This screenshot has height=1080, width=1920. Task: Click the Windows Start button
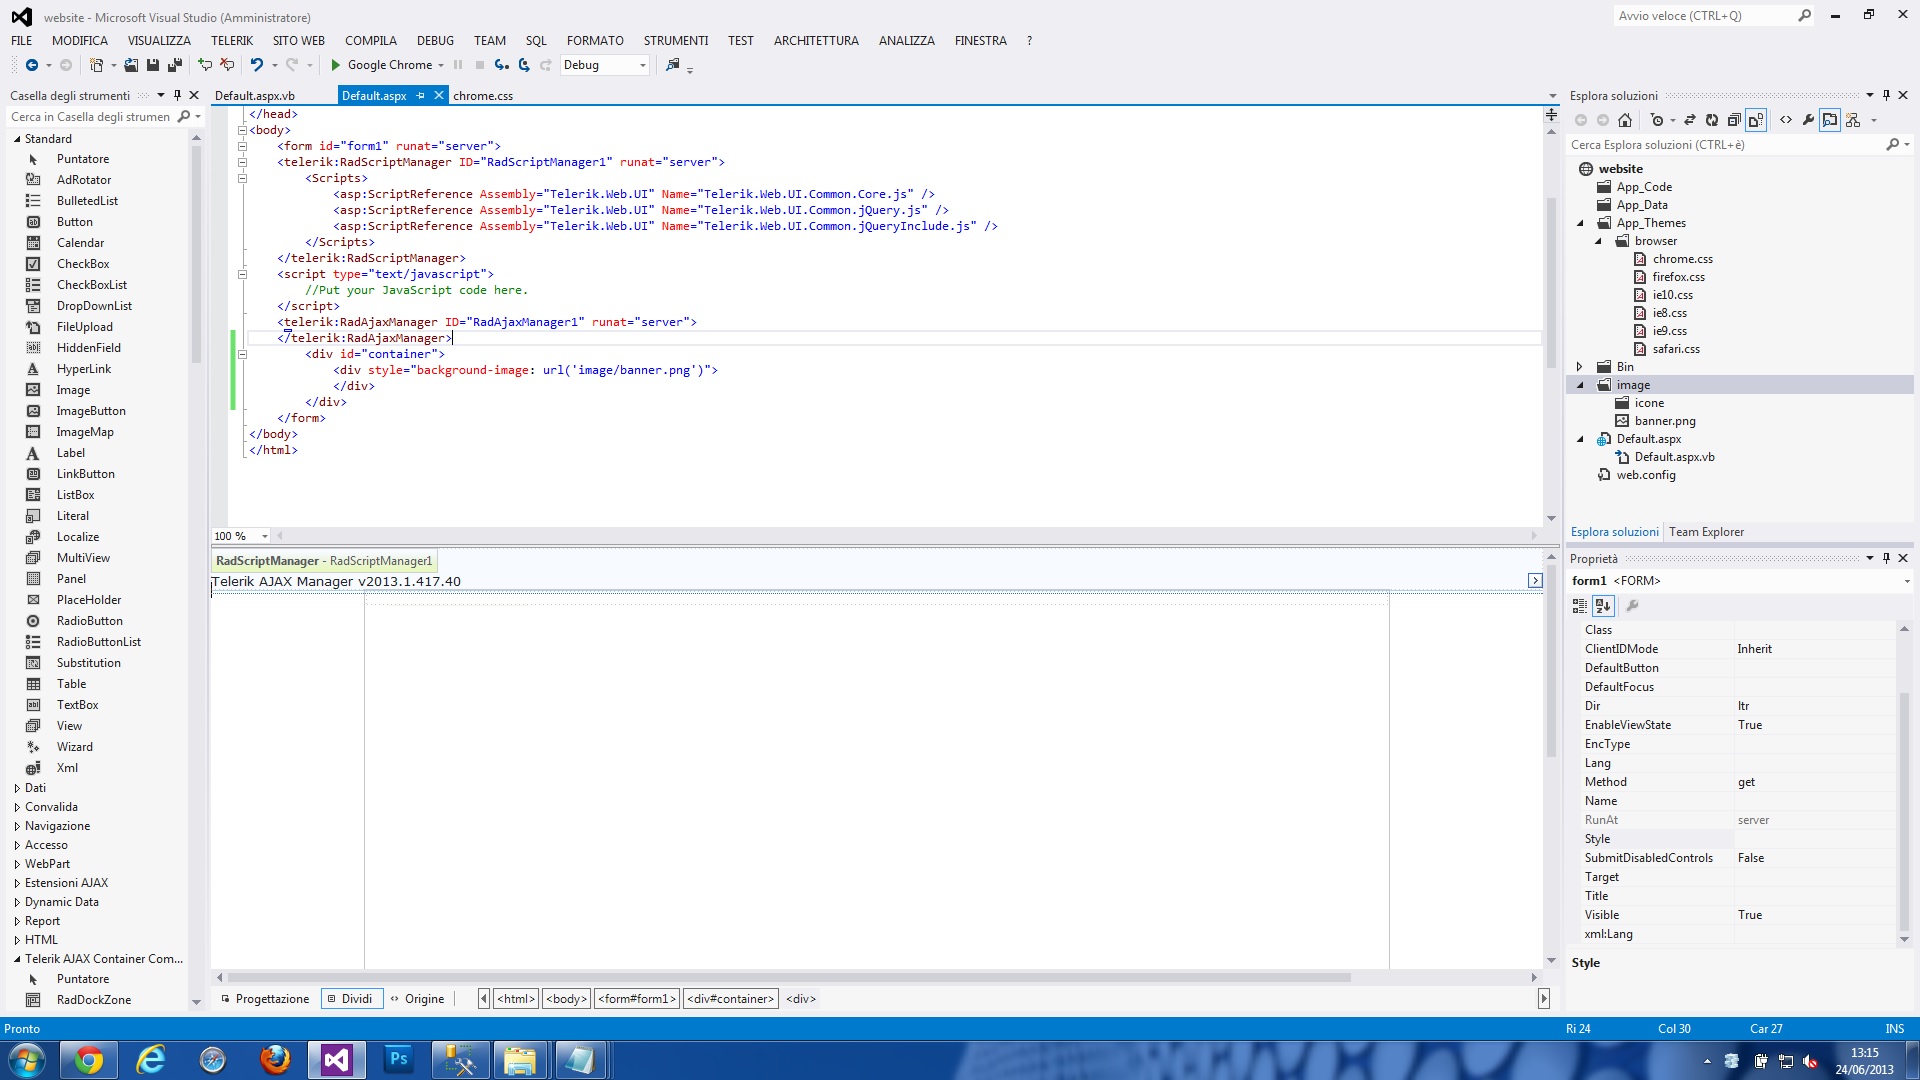pyautogui.click(x=27, y=1059)
